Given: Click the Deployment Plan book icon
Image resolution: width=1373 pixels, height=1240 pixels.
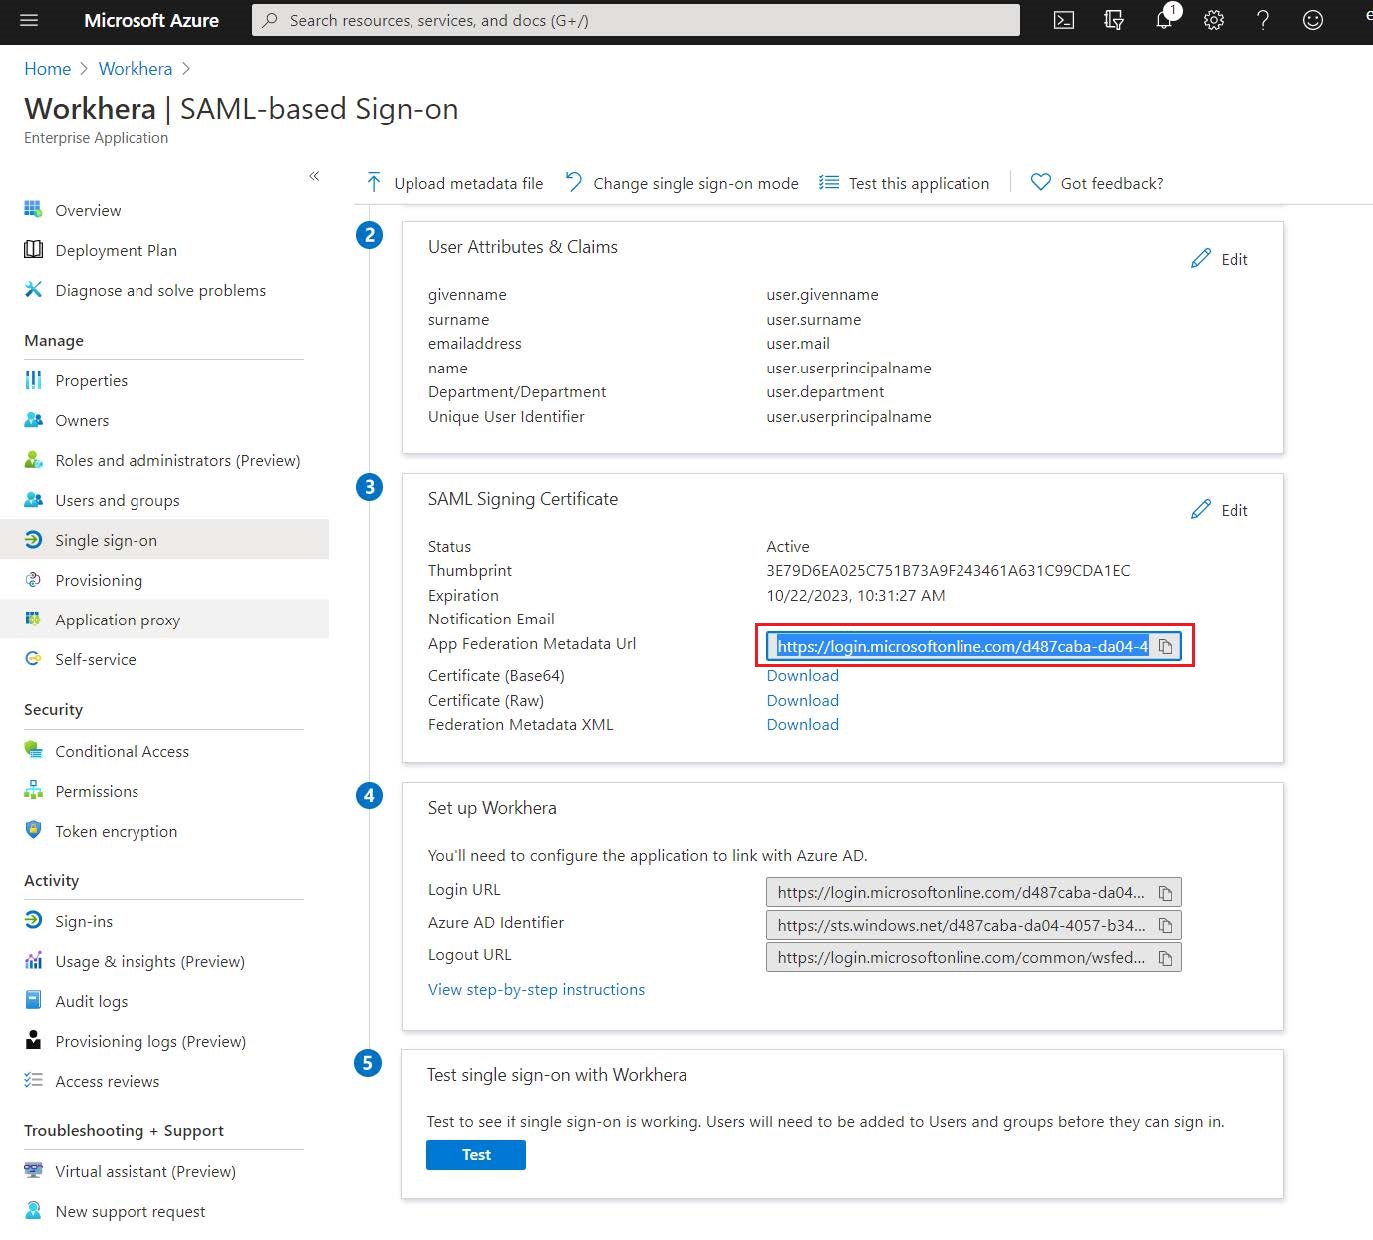Looking at the screenshot, I should [33, 249].
